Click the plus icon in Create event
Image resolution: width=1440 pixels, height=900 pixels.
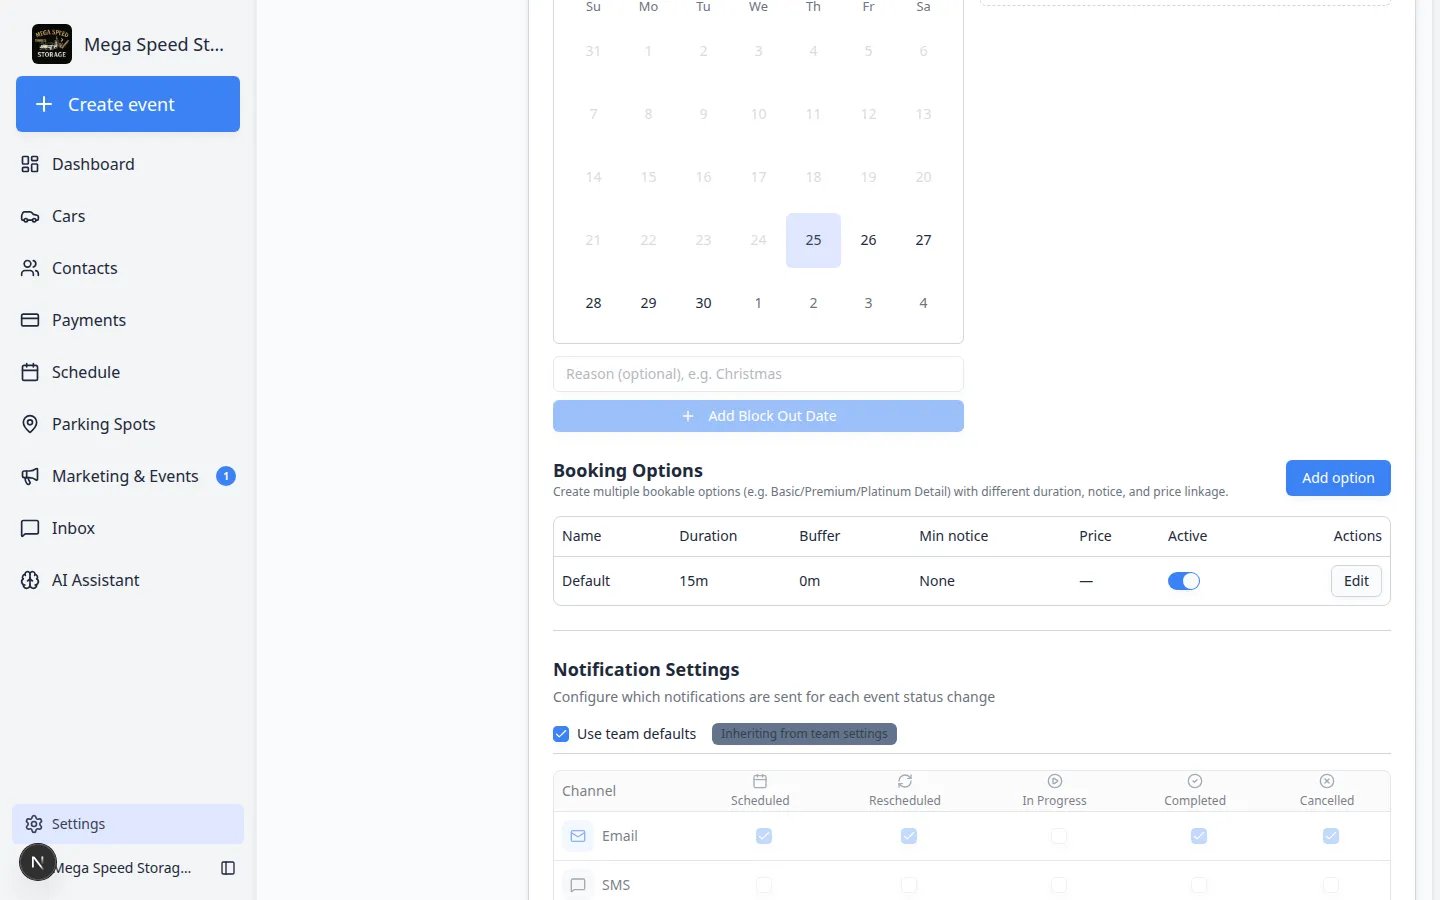pos(44,104)
